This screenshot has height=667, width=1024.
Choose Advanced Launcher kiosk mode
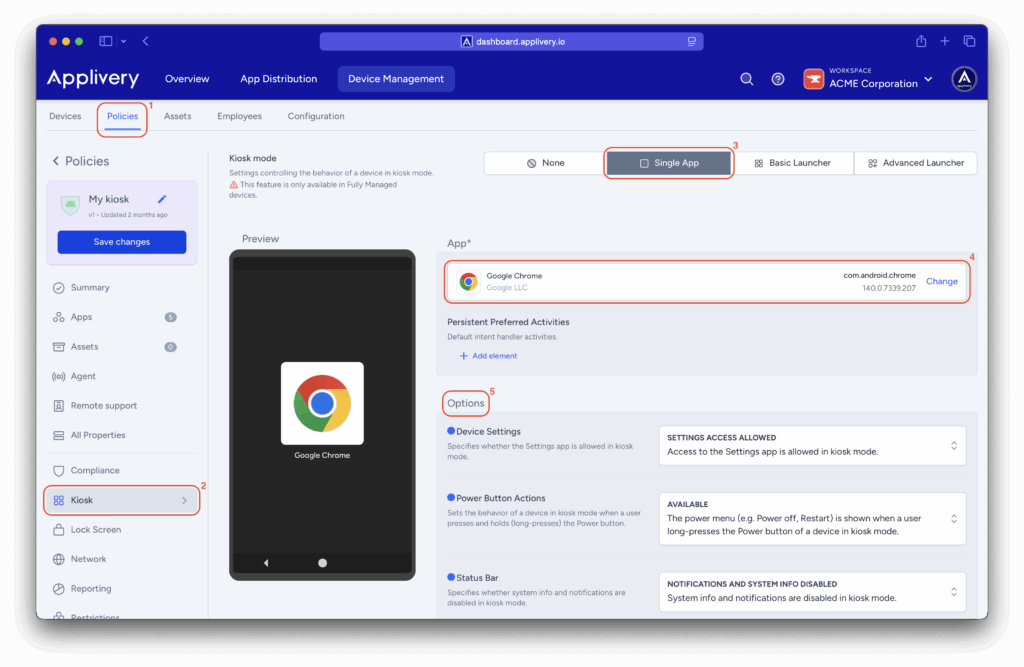915,163
